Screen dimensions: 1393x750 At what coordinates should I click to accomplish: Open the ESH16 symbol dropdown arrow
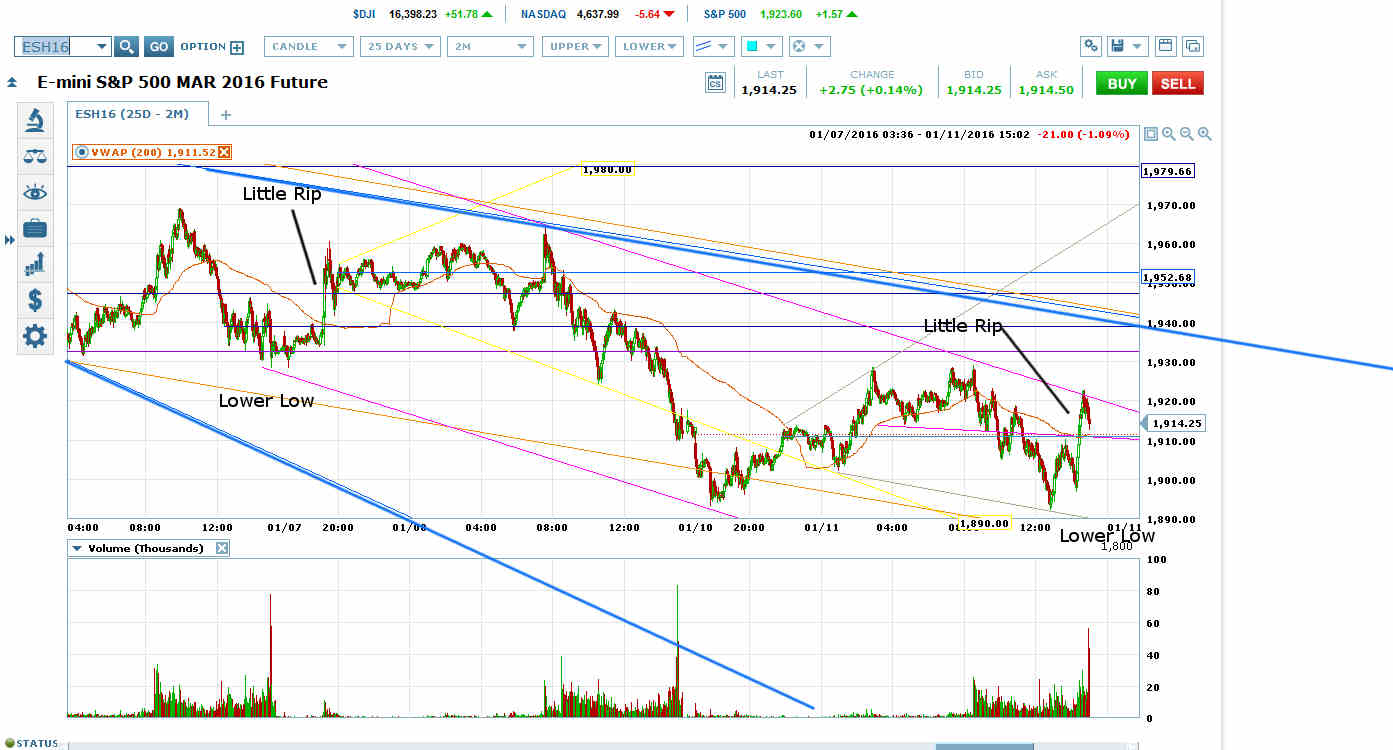pyautogui.click(x=101, y=46)
